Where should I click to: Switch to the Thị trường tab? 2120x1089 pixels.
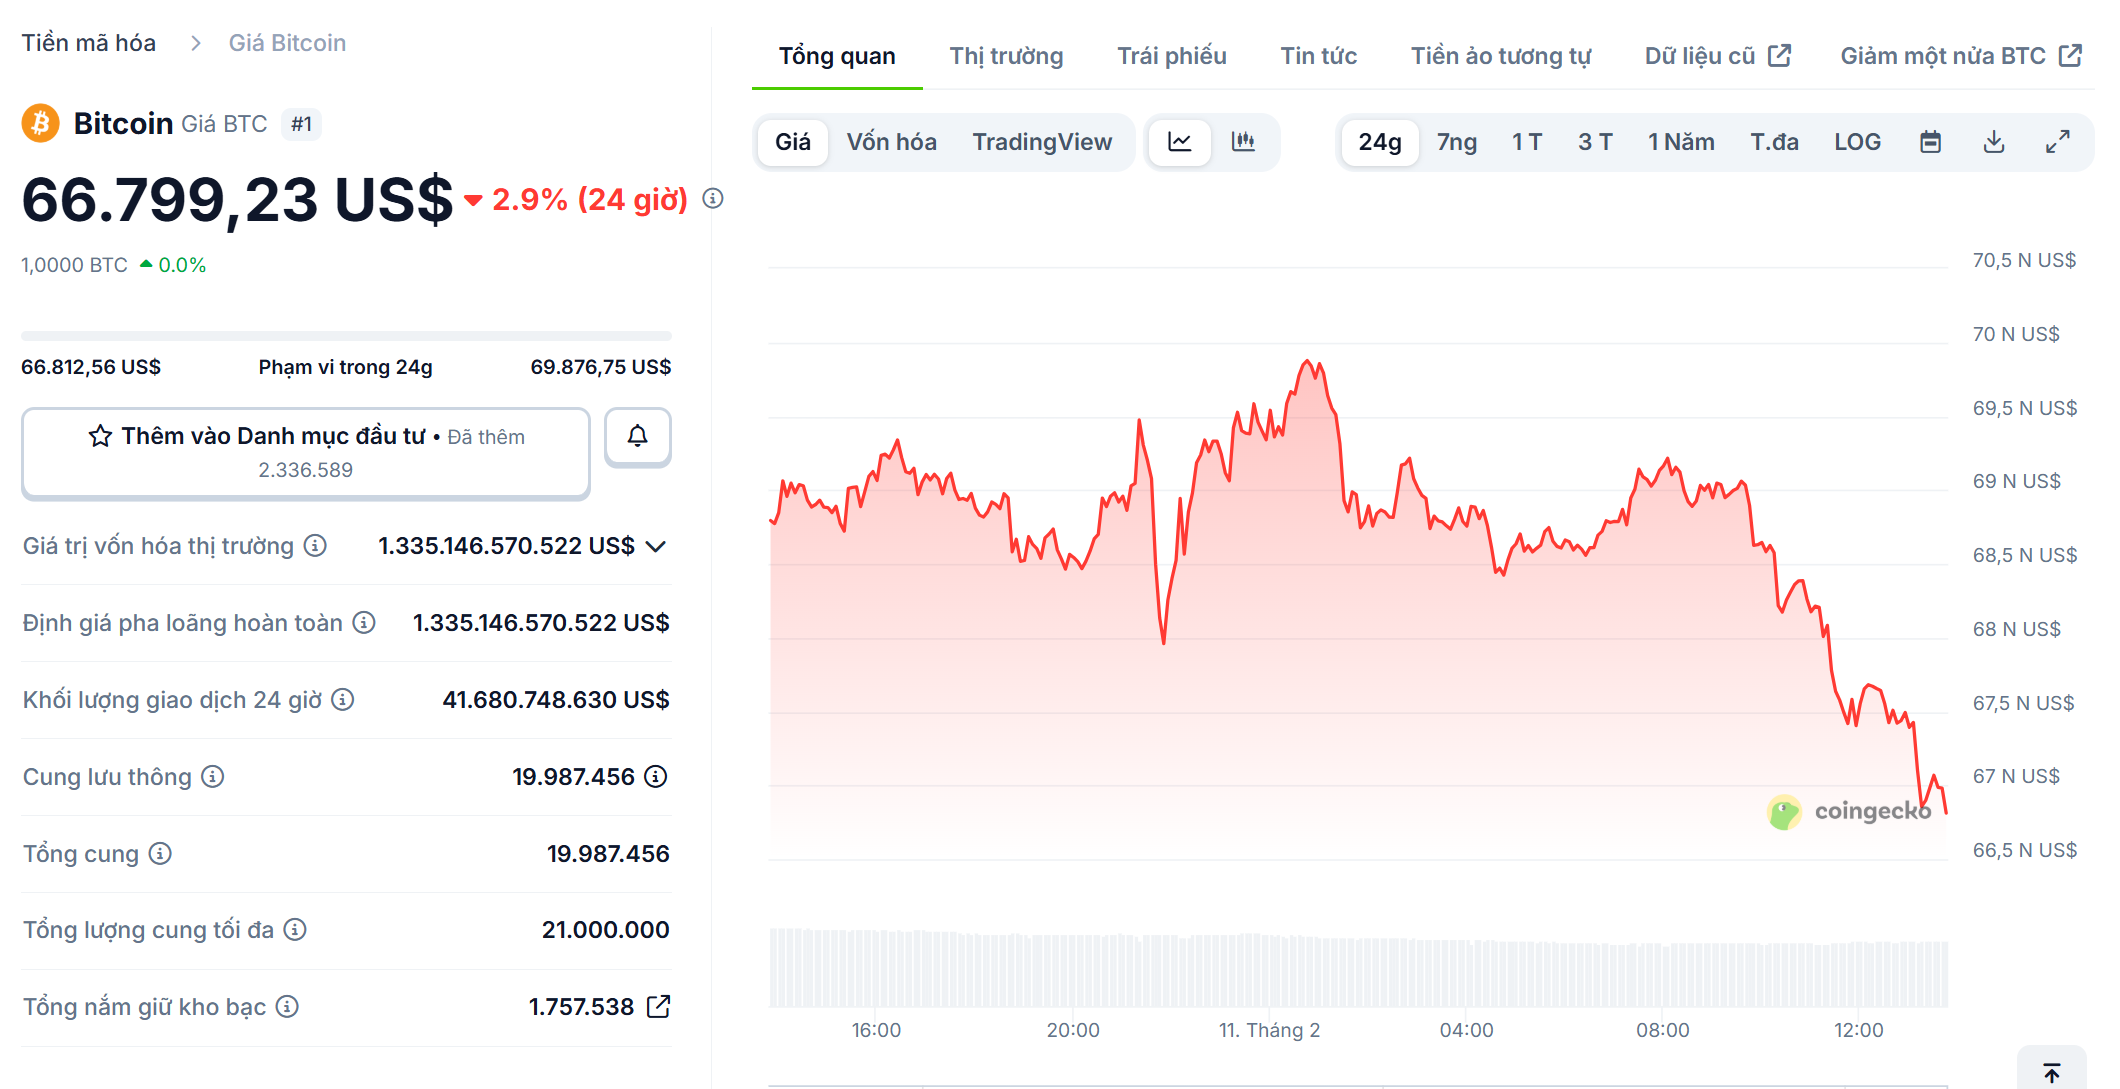pos(1006,56)
